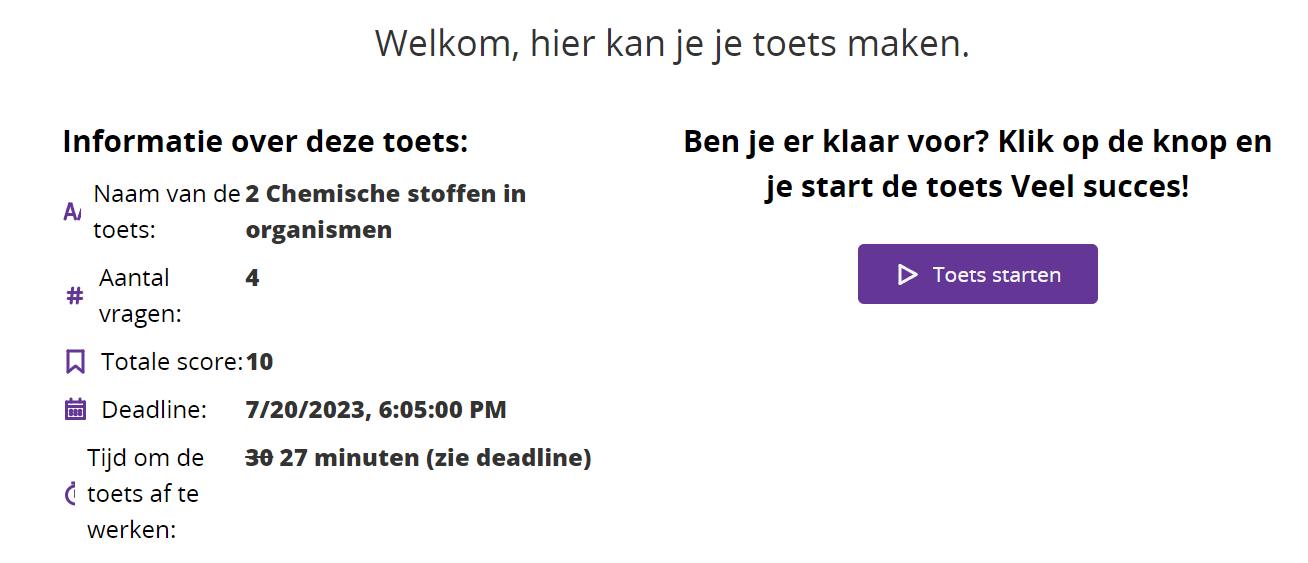The width and height of the screenshot is (1308, 563).
Task: Click the Tijd om de toets af te werken label
Action: [146, 493]
